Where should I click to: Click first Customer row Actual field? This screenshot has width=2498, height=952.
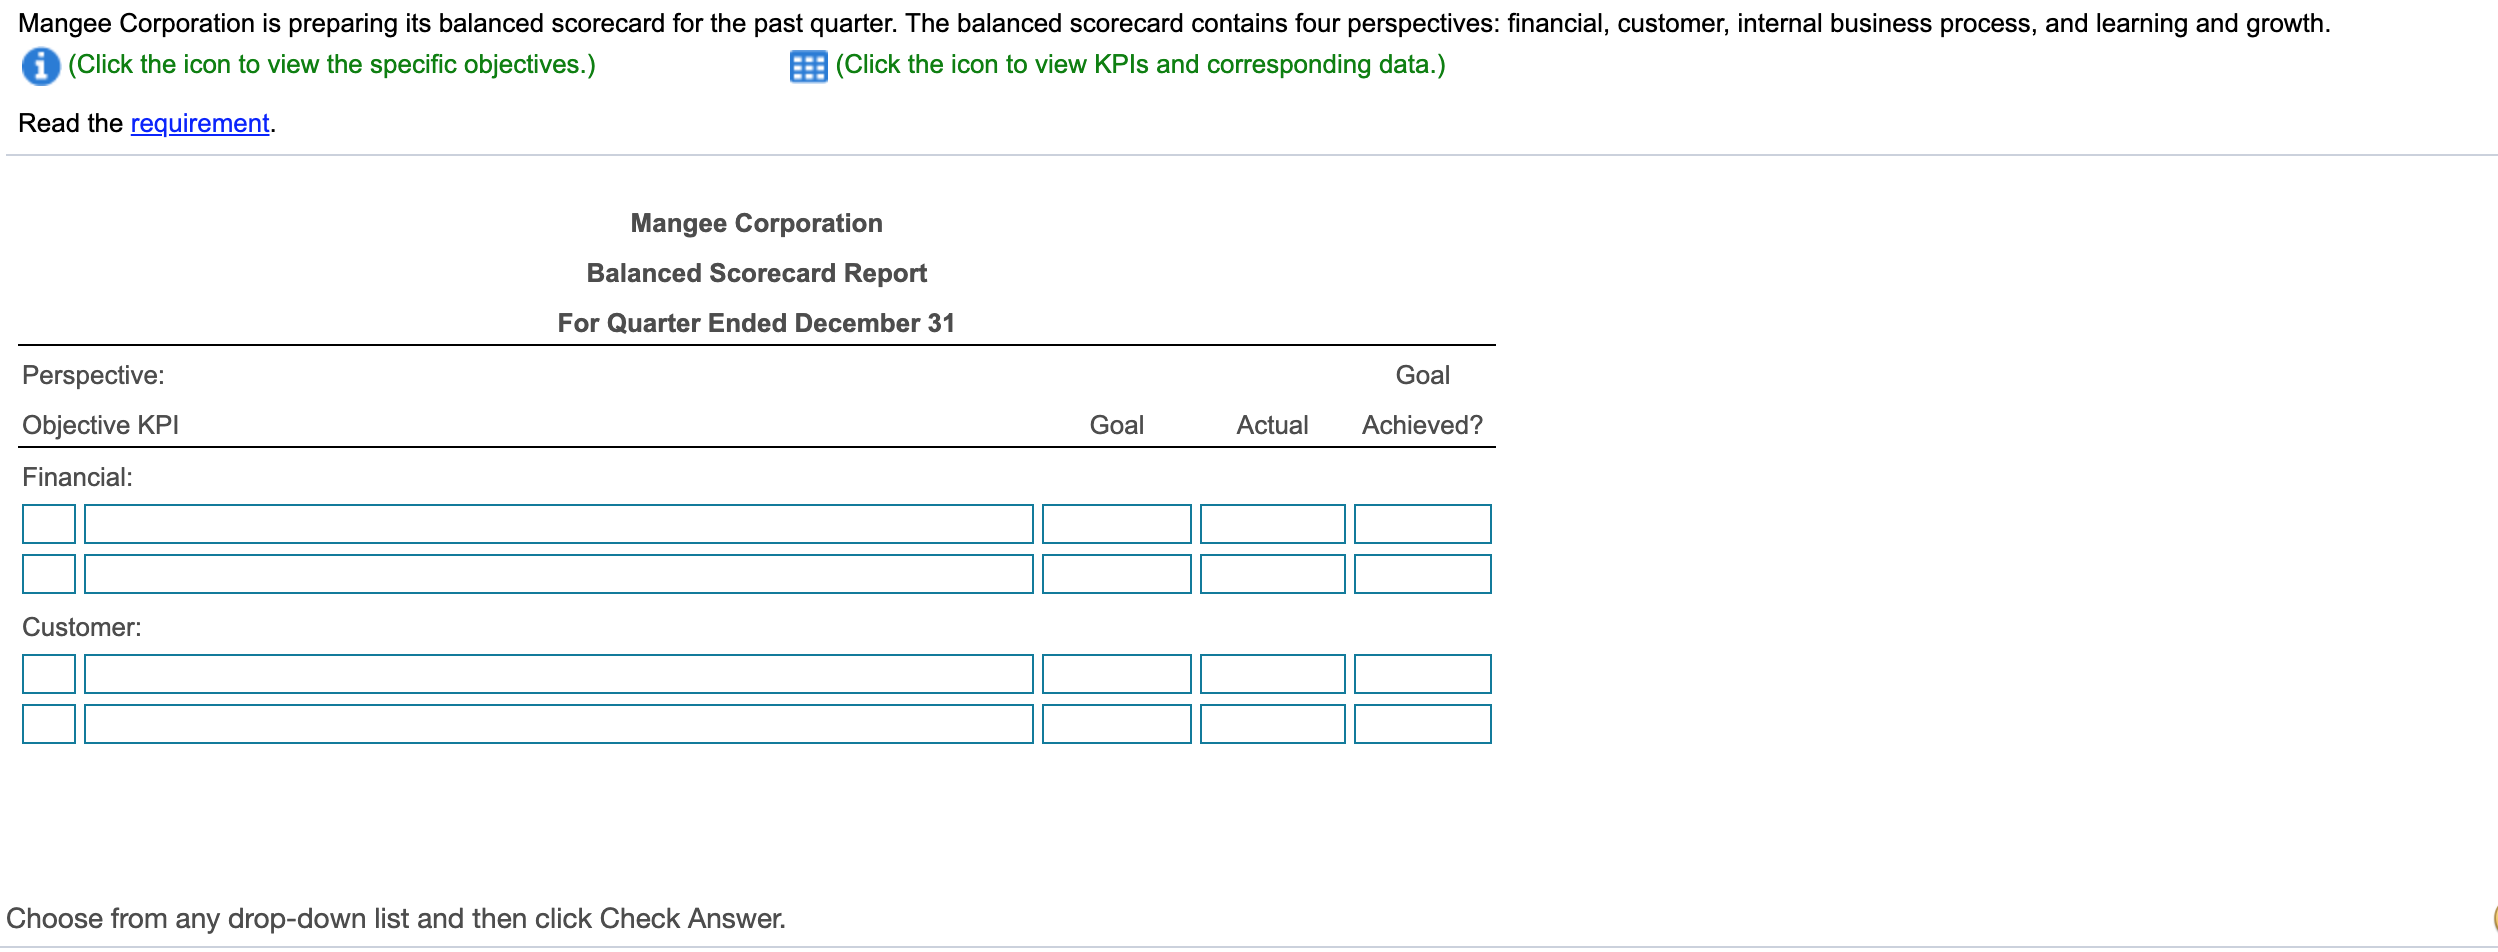point(1272,674)
